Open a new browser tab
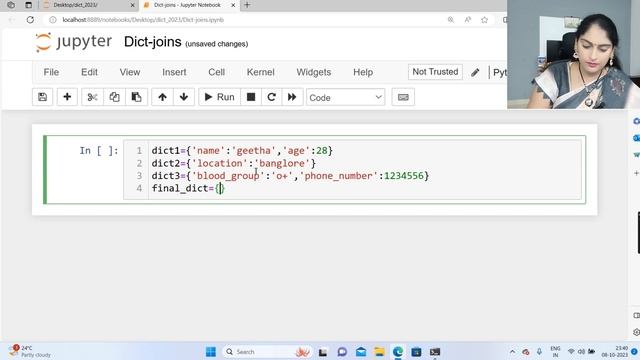The image size is (640, 360). 247,5
